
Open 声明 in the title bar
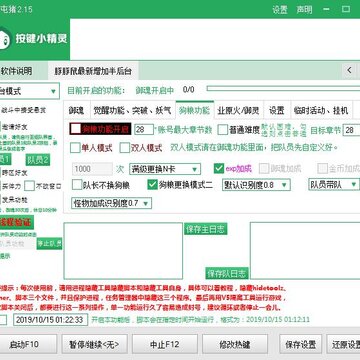(x=304, y=10)
